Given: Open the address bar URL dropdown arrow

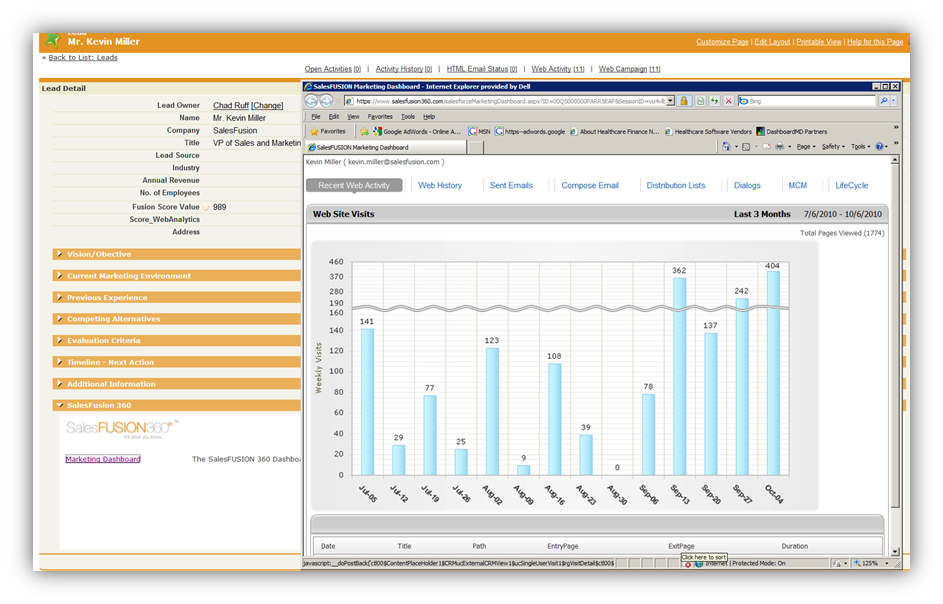Looking at the screenshot, I should [670, 101].
